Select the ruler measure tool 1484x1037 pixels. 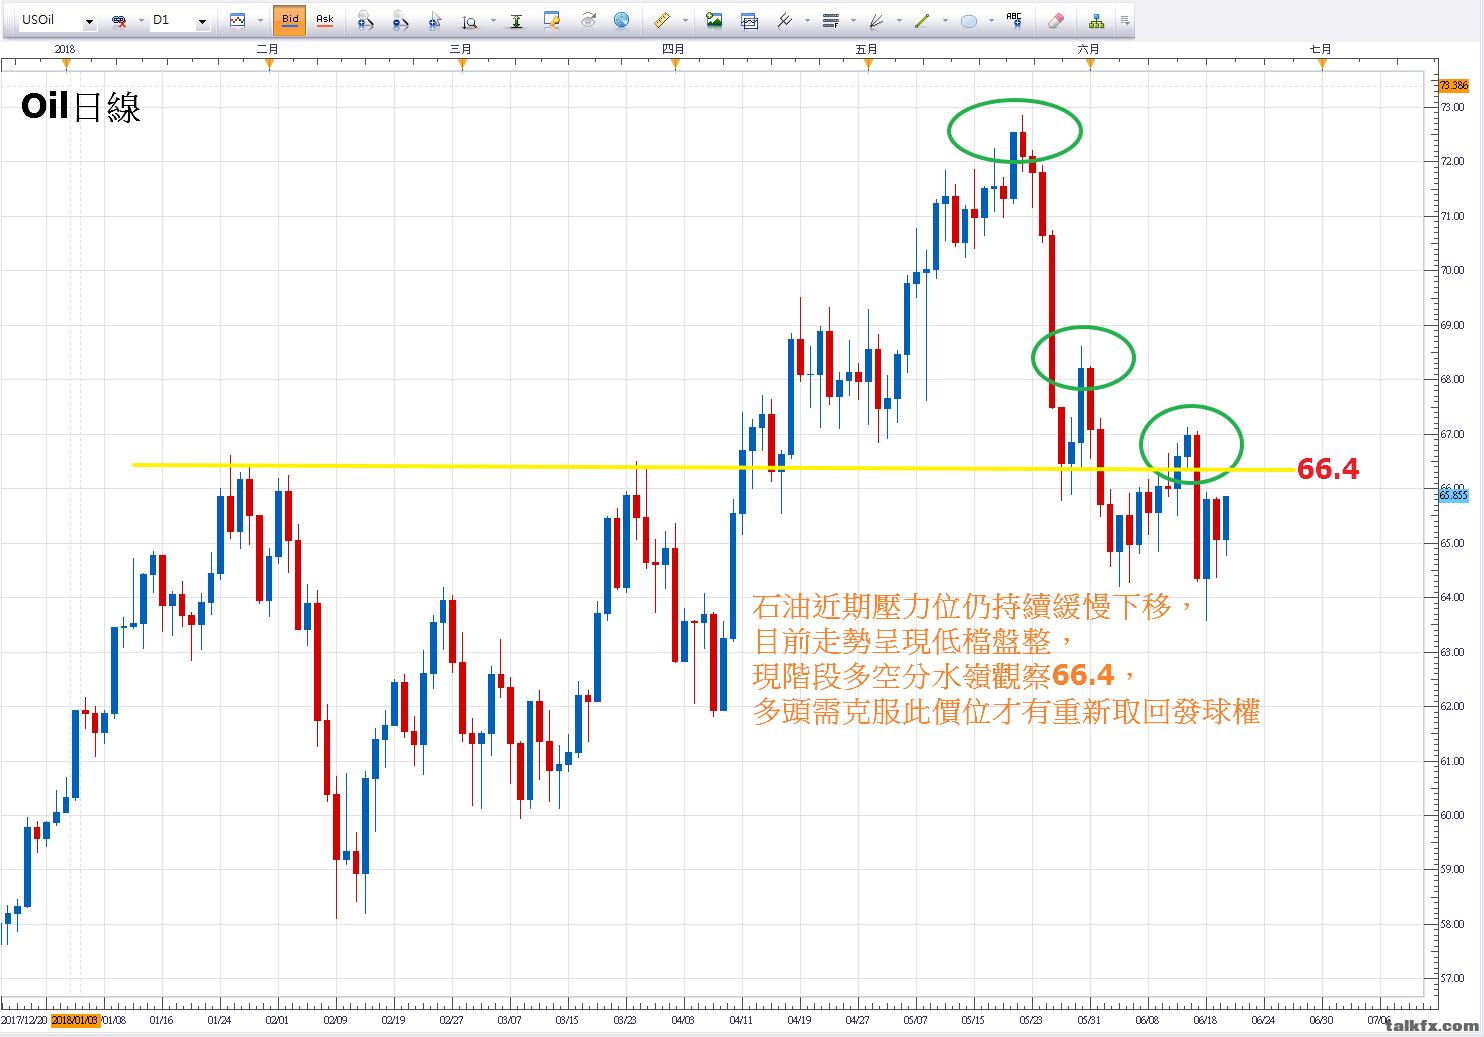point(660,20)
